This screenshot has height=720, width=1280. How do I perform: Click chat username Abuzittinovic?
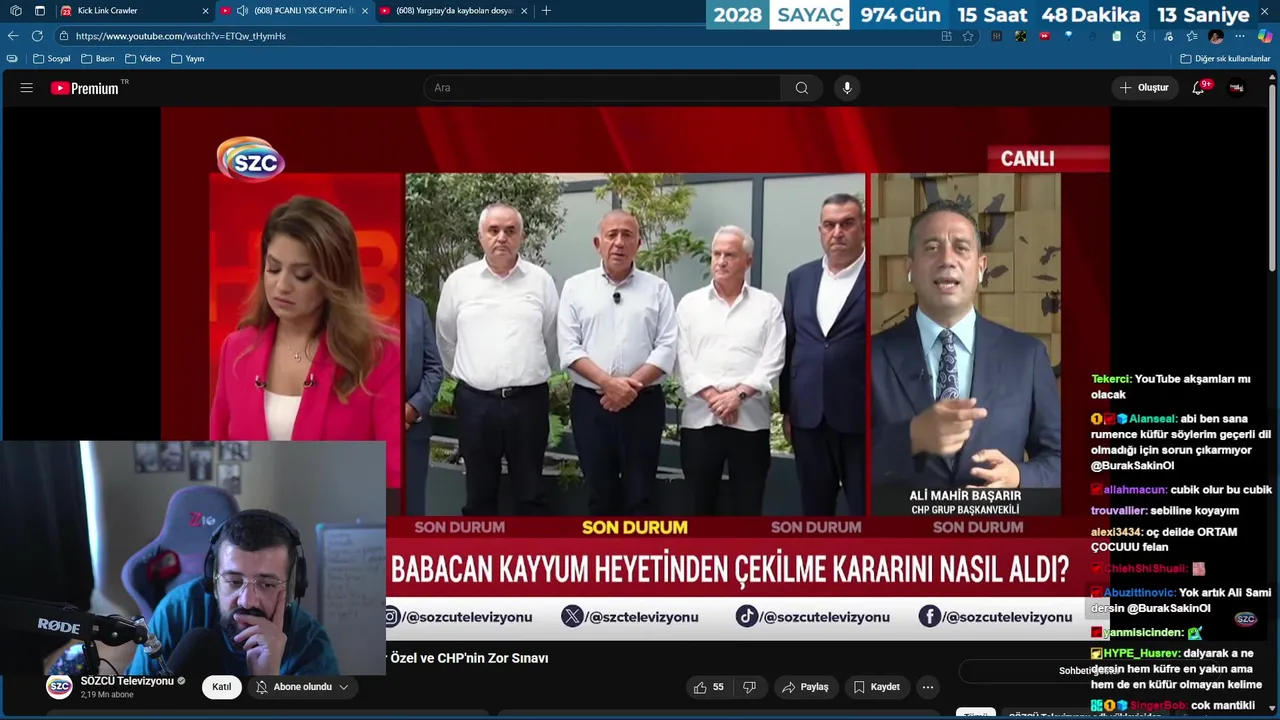(x=1139, y=593)
